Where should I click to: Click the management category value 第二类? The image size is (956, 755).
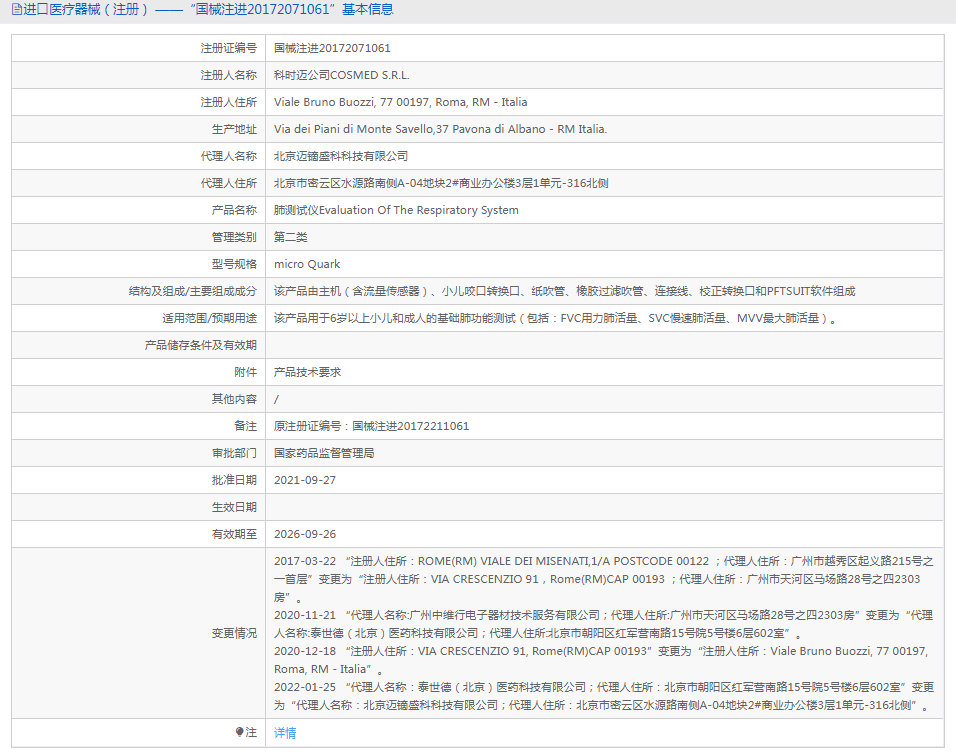pyautogui.click(x=291, y=237)
